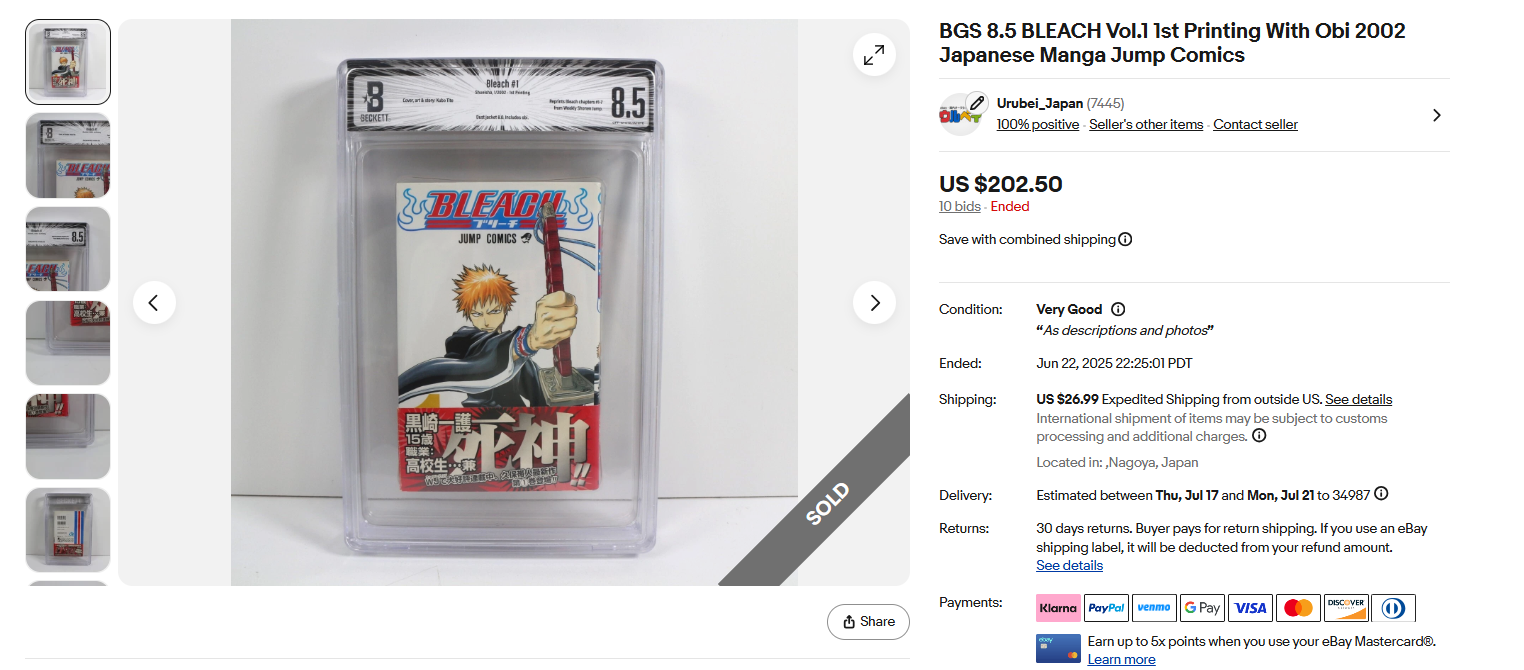This screenshot has width=1524, height=670.
Task: Click the customs processing info icon
Action: coord(1259,436)
